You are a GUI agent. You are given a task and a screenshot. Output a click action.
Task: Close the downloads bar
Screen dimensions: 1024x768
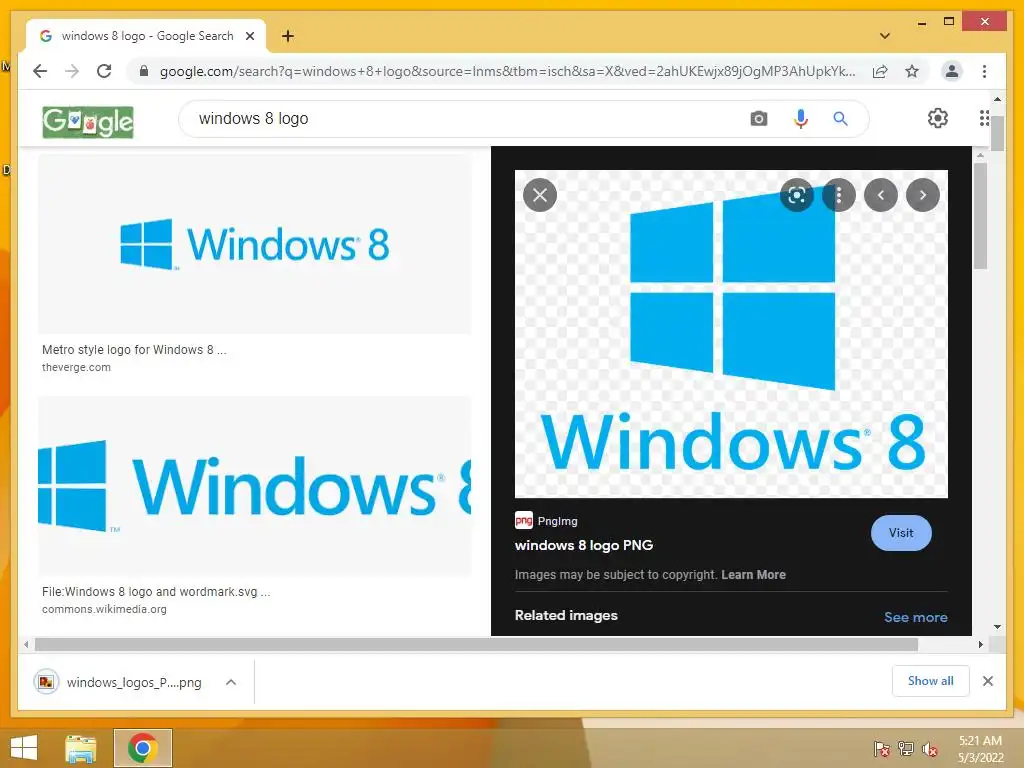point(987,681)
